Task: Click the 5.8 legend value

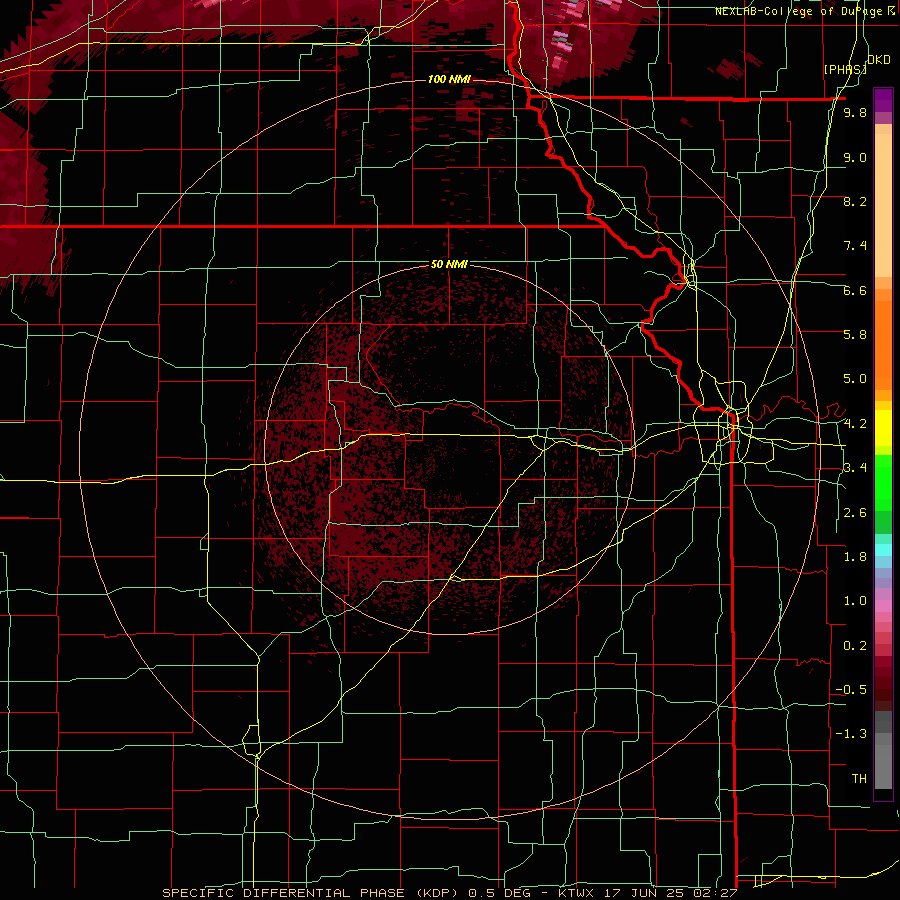Action: (855, 335)
